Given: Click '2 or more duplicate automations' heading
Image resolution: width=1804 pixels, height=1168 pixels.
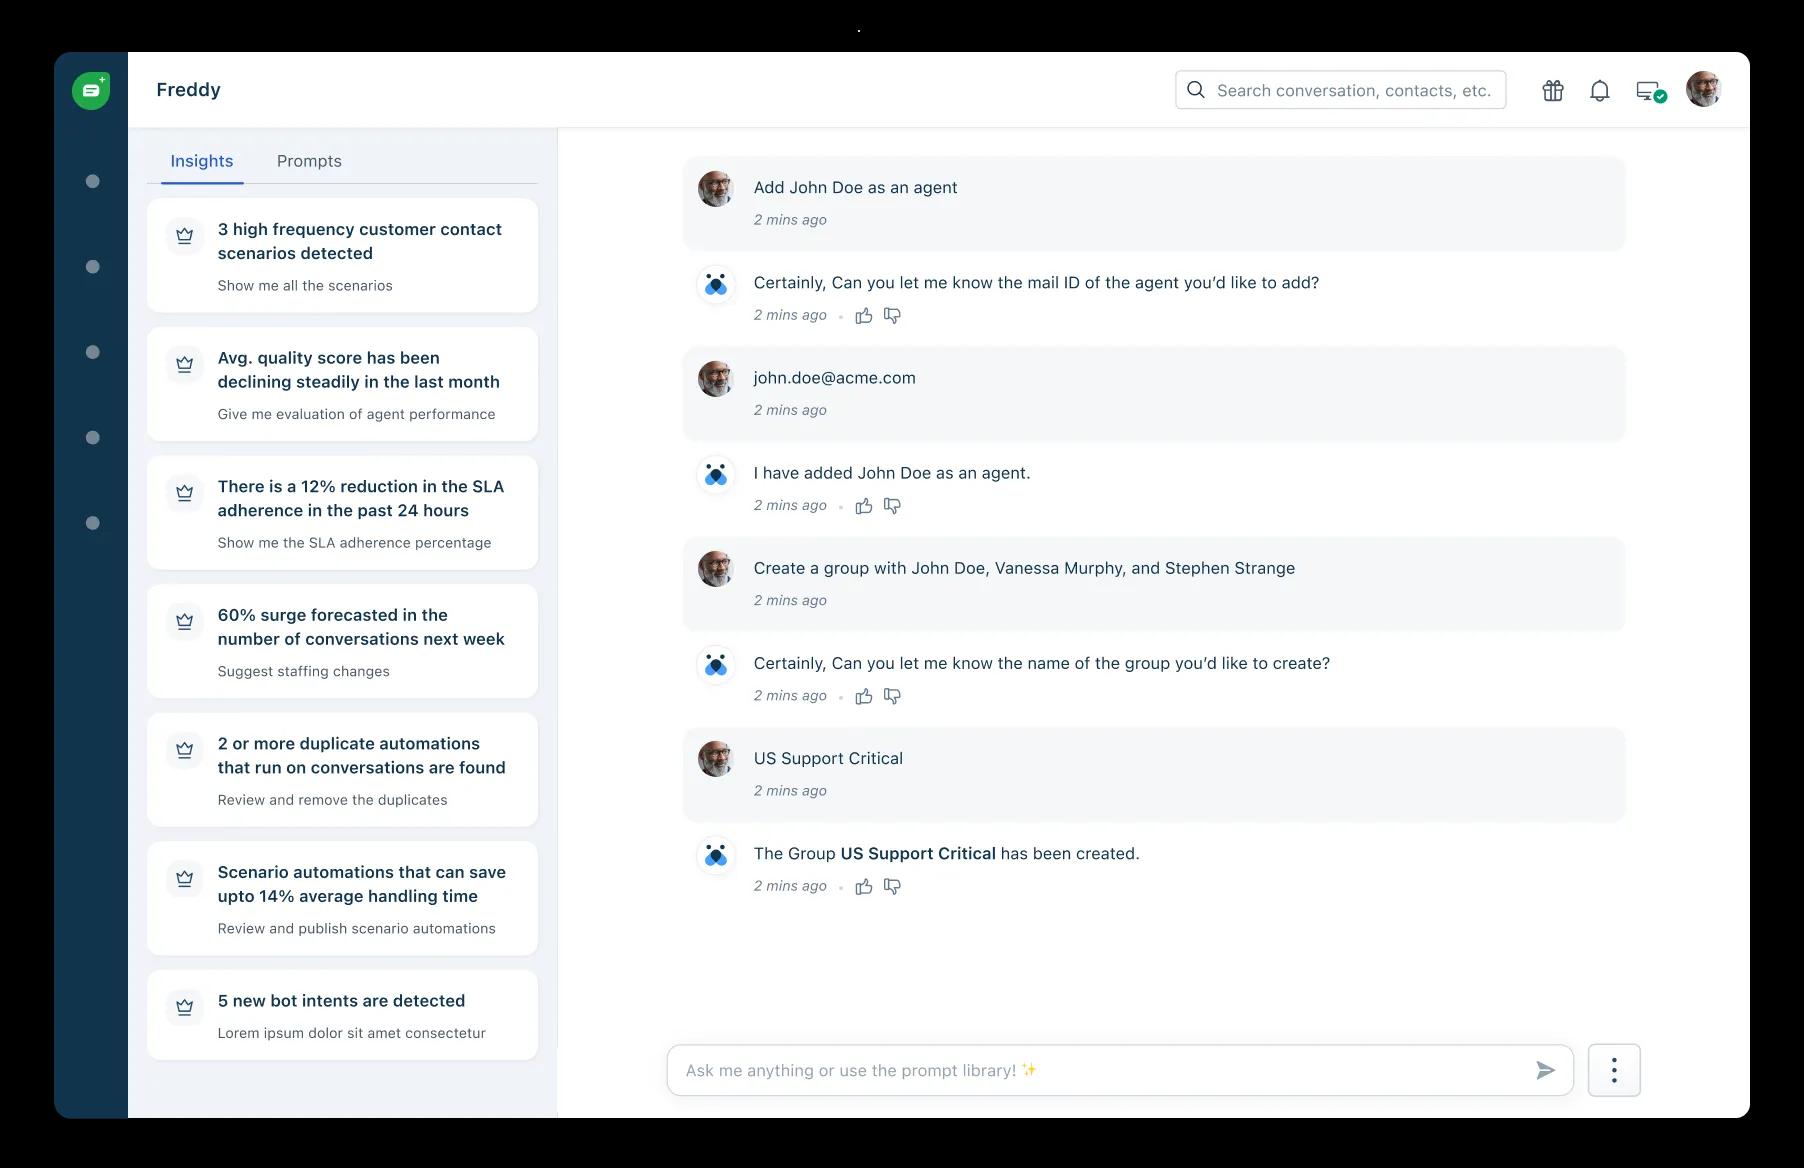Looking at the screenshot, I should click(x=361, y=756).
